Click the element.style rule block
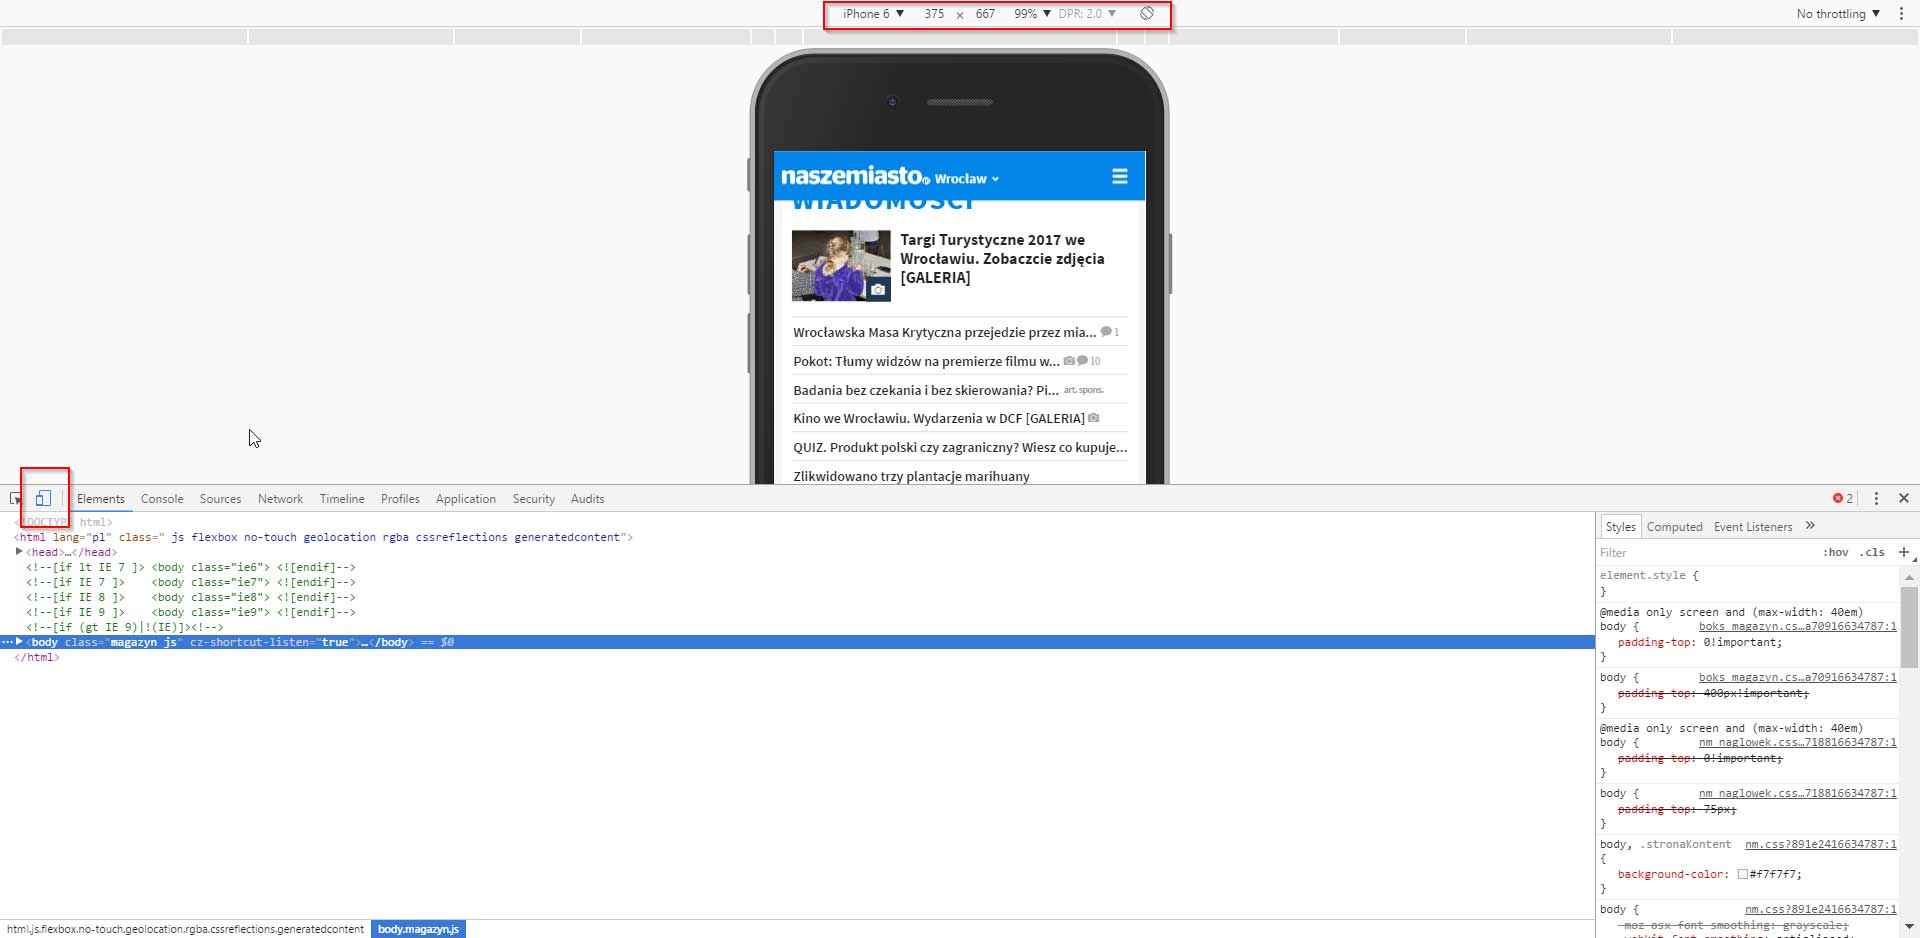1920x938 pixels. tap(1747, 583)
